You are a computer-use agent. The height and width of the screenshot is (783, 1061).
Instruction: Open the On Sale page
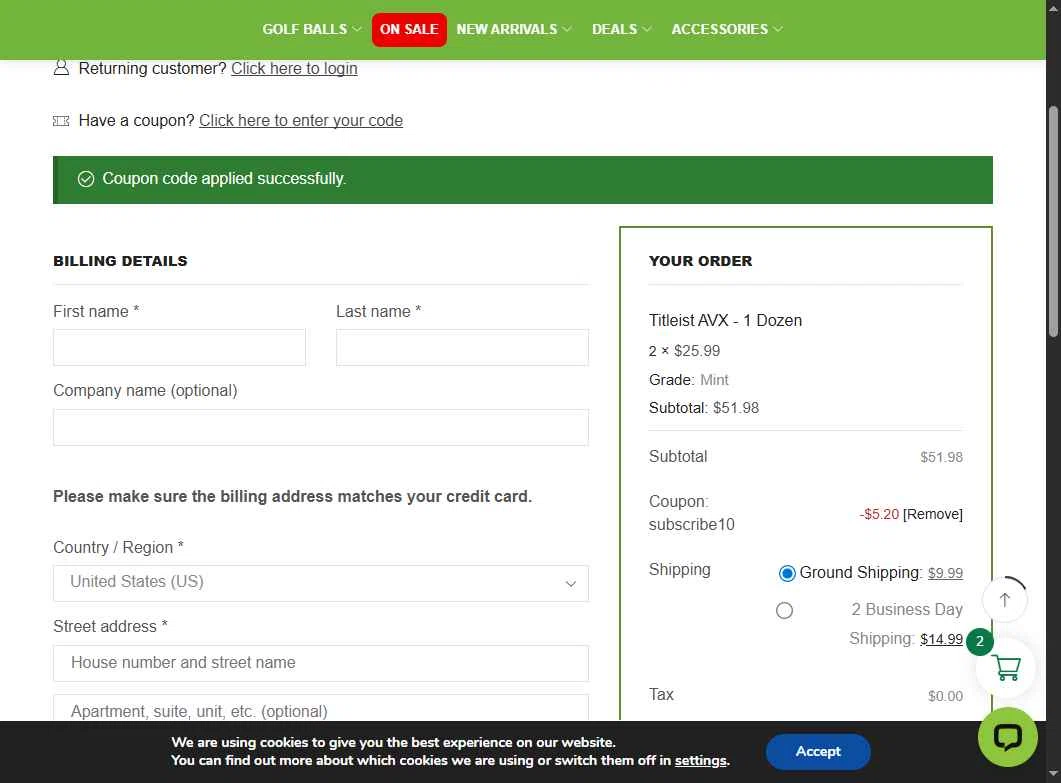point(409,29)
